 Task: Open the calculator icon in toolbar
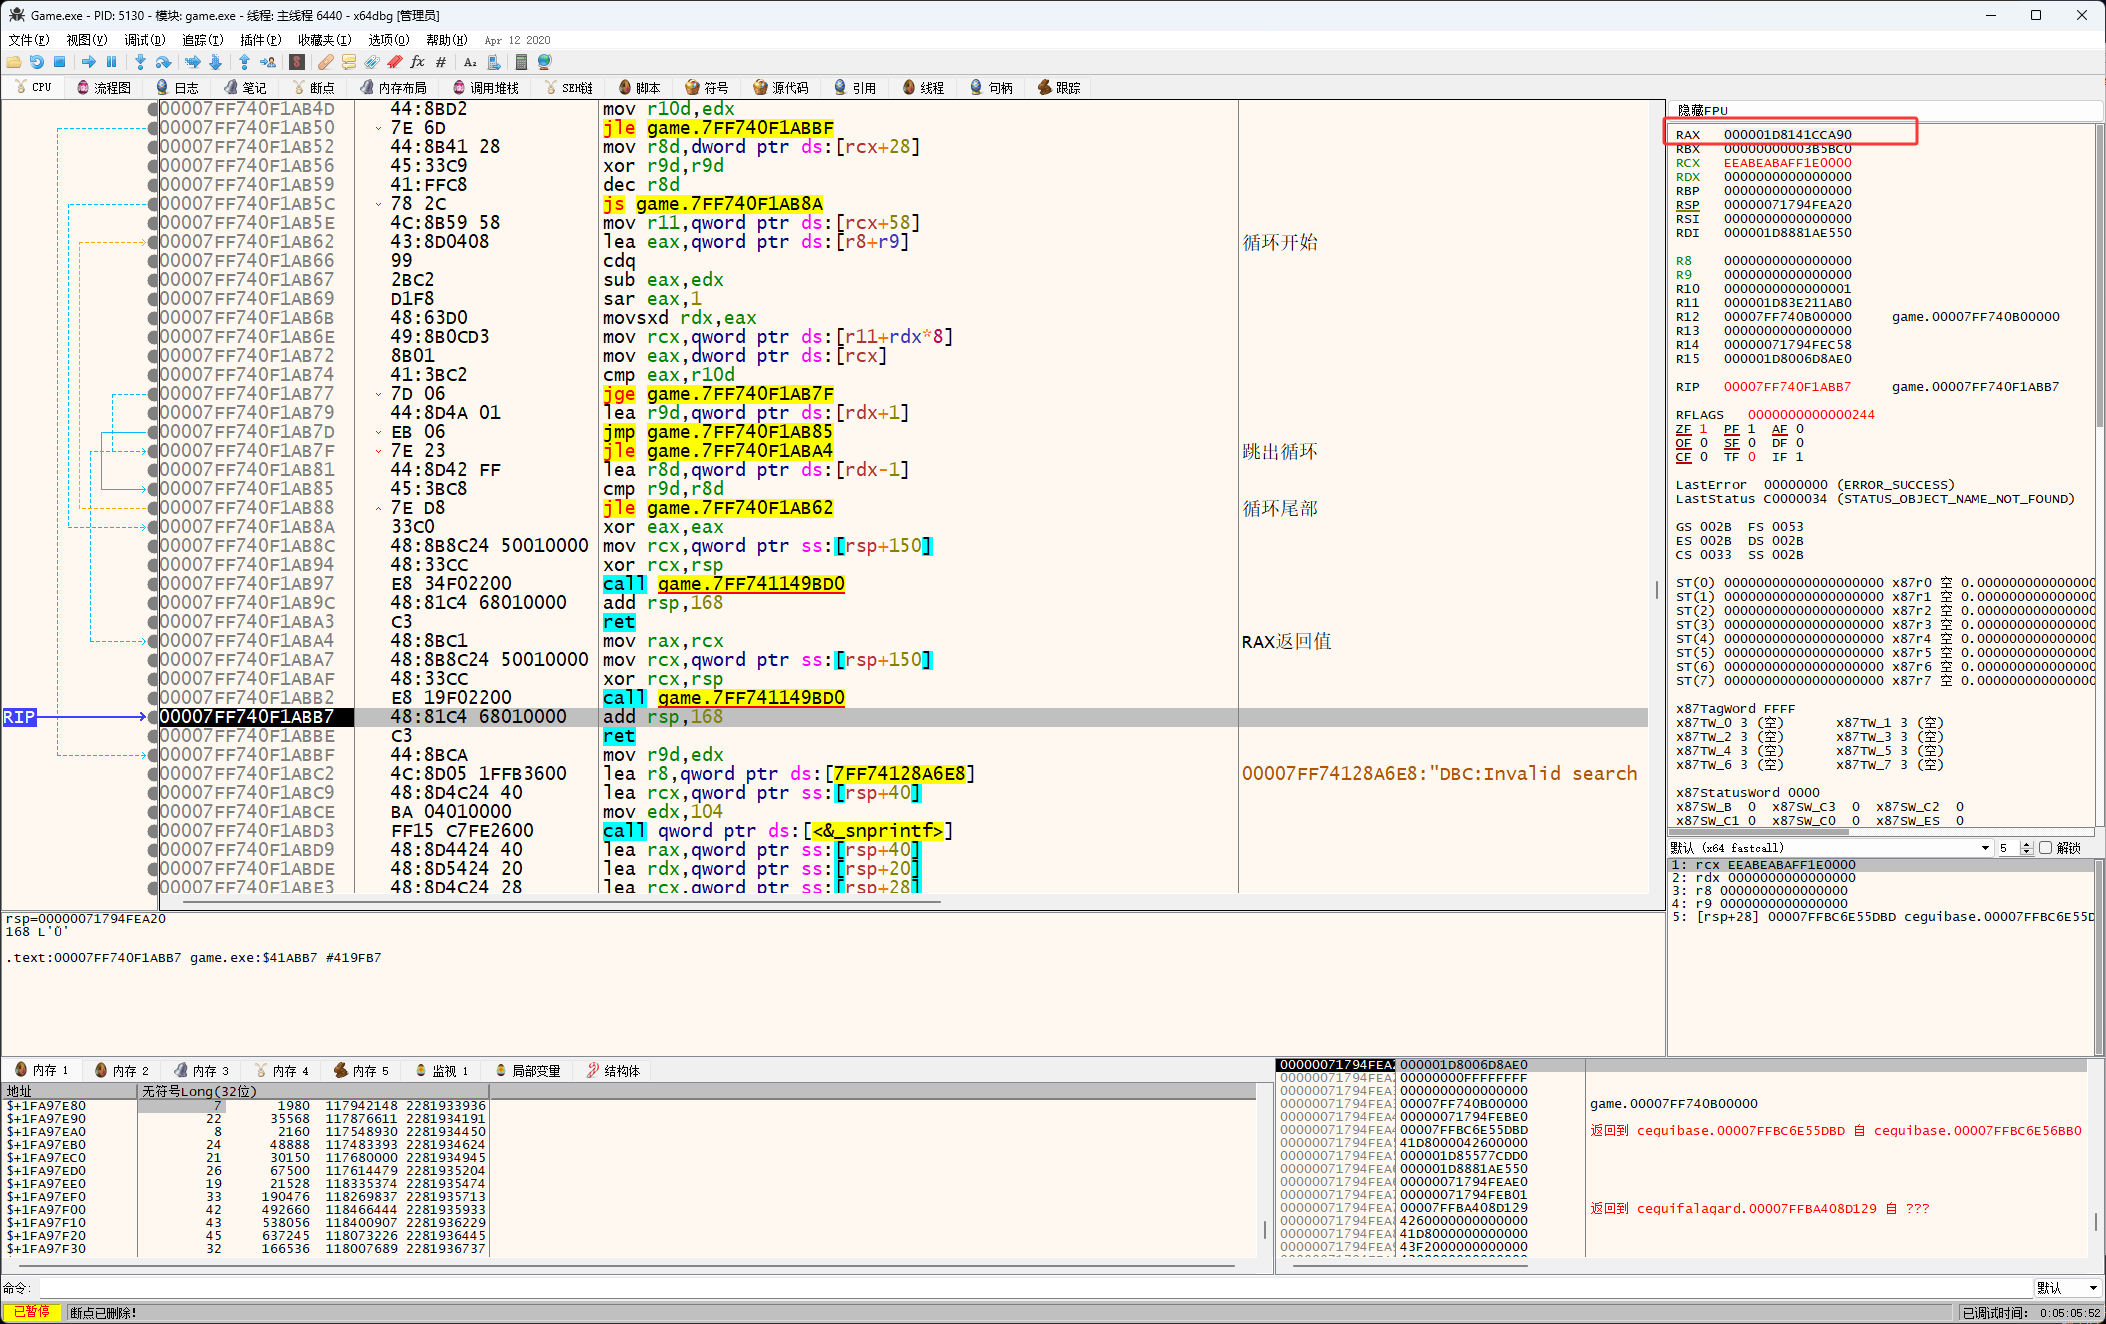click(521, 62)
